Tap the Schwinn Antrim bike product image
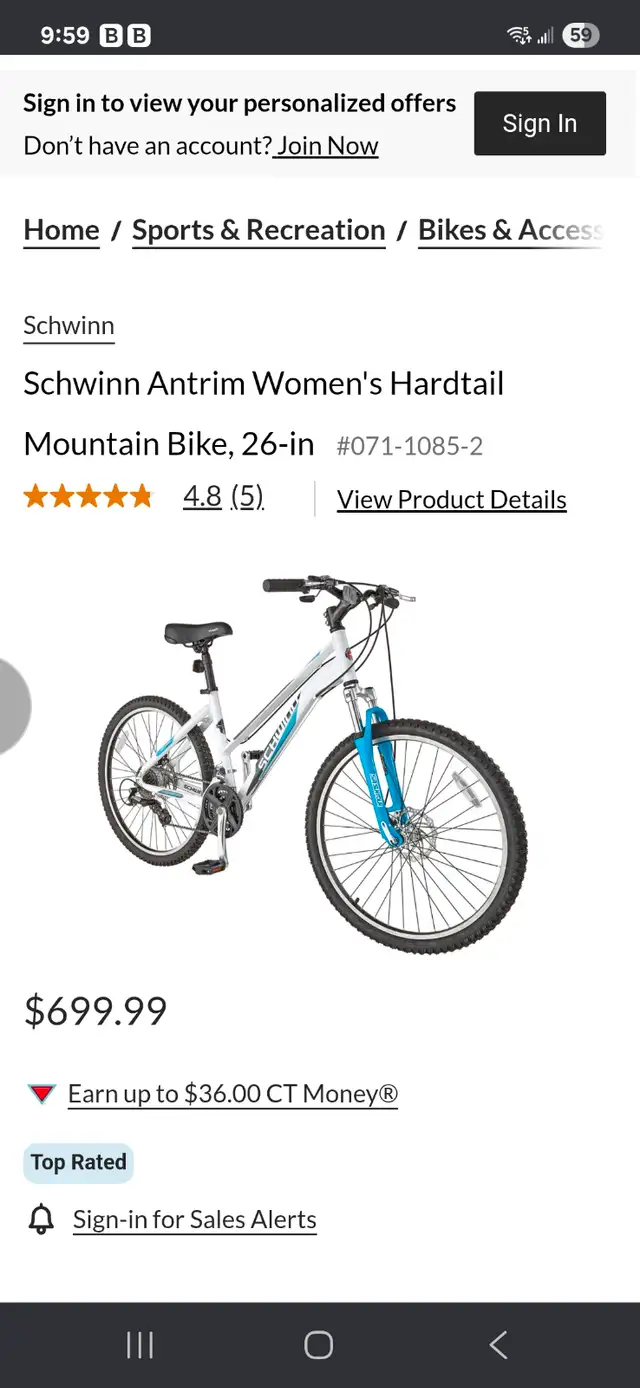Screen dimensions: 640x1388 coord(313,763)
